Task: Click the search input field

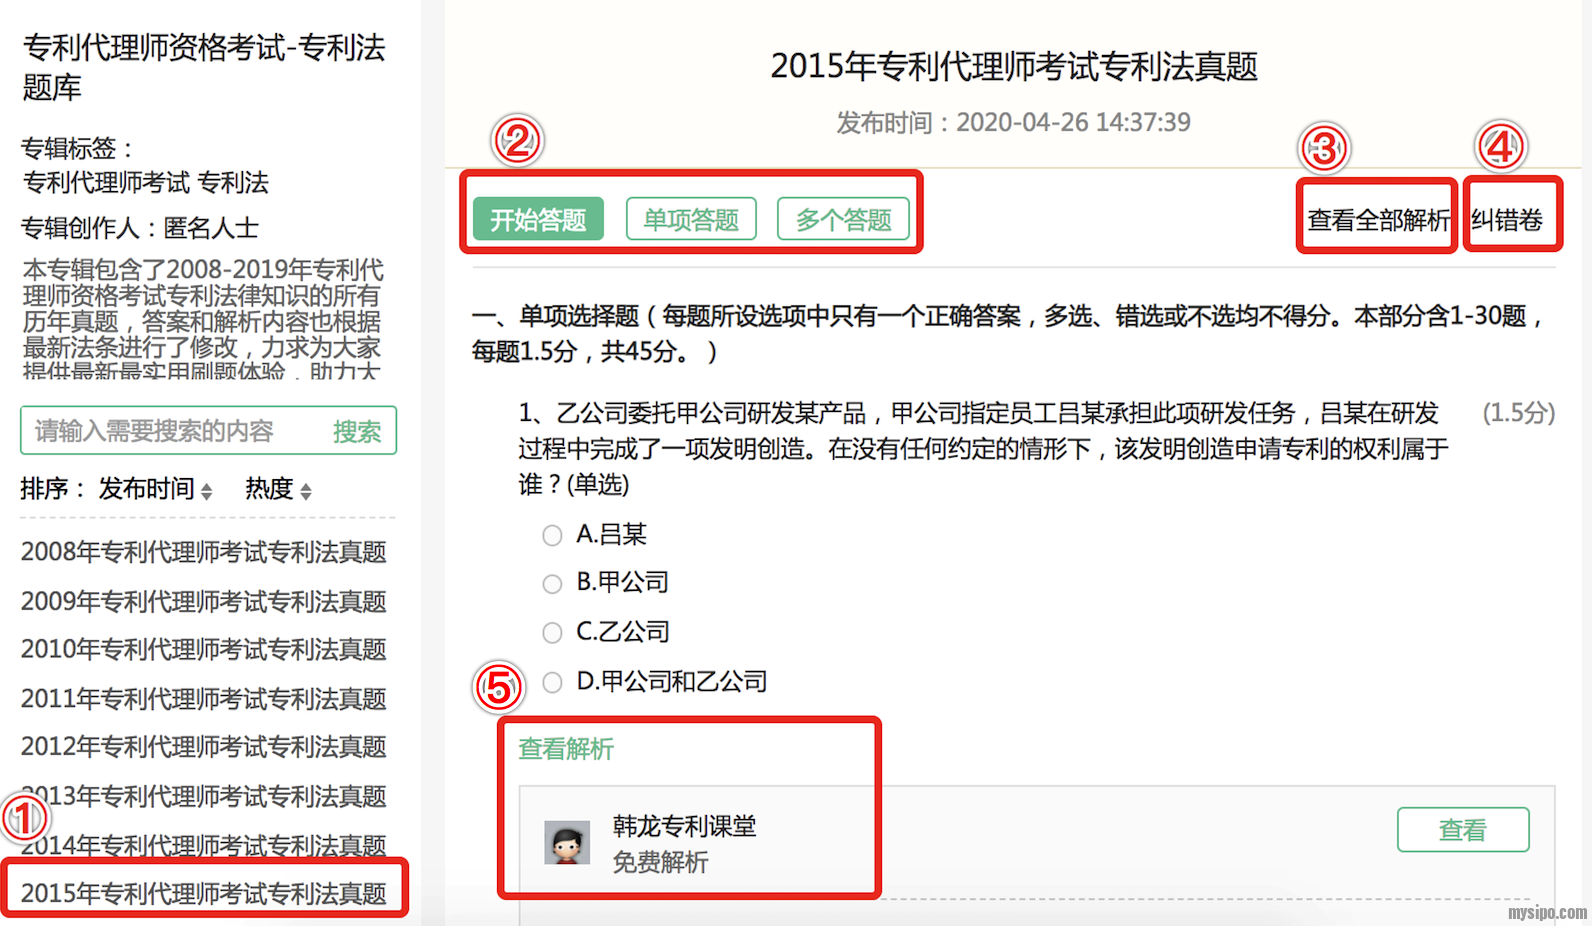Action: [x=170, y=431]
